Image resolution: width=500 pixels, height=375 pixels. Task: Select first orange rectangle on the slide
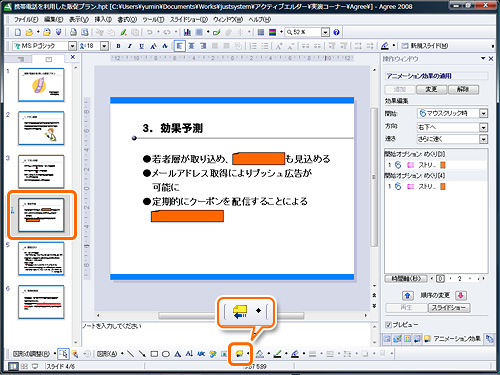point(258,159)
